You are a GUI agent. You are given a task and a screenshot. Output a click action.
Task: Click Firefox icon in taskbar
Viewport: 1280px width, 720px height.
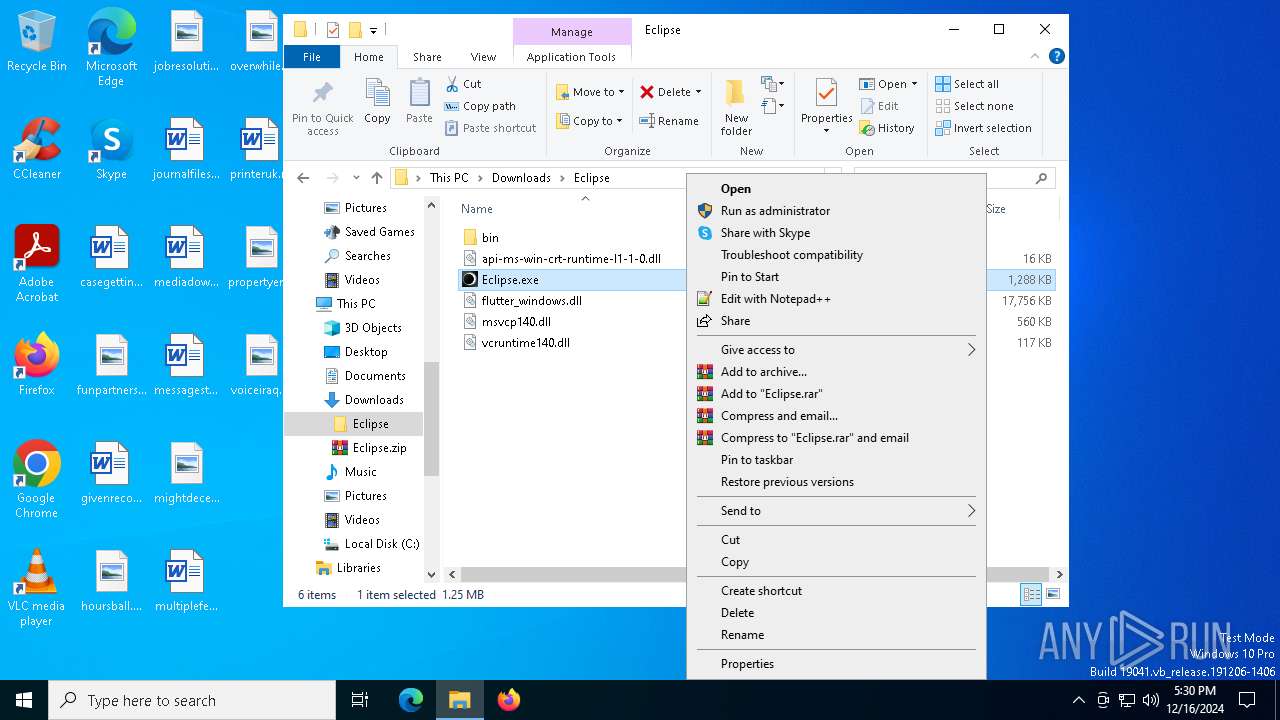pyautogui.click(x=509, y=700)
